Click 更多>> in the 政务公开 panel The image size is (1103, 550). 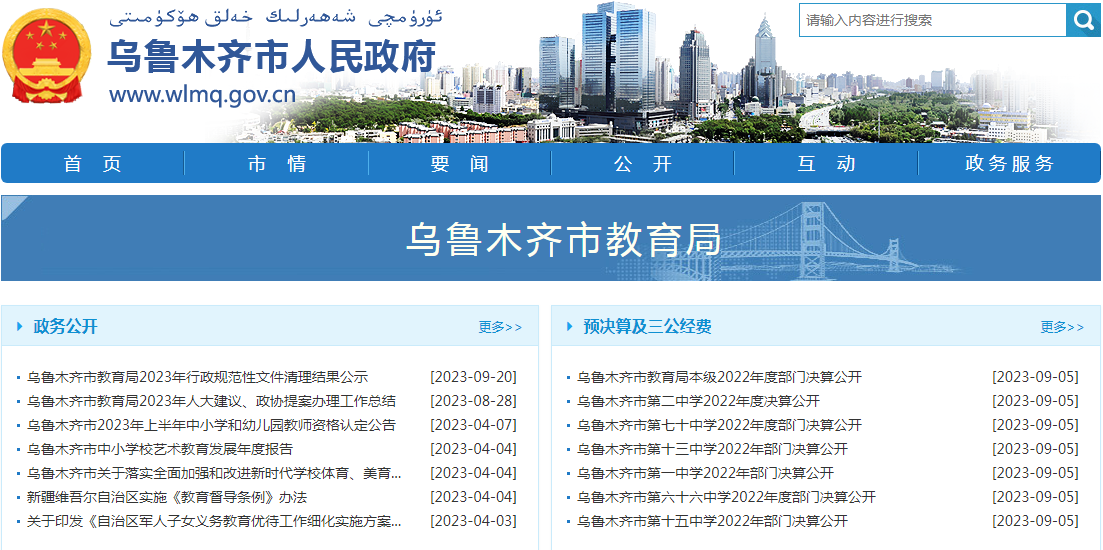tap(500, 327)
